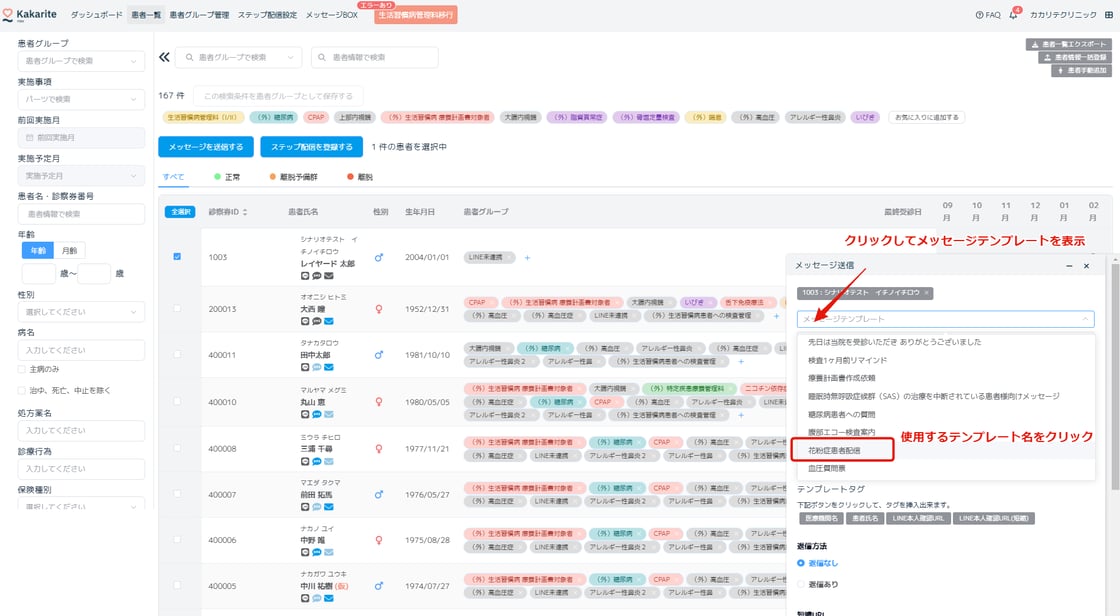1120x616 pixels.
Task: Click the notification bell icon
Action: (x=1013, y=15)
